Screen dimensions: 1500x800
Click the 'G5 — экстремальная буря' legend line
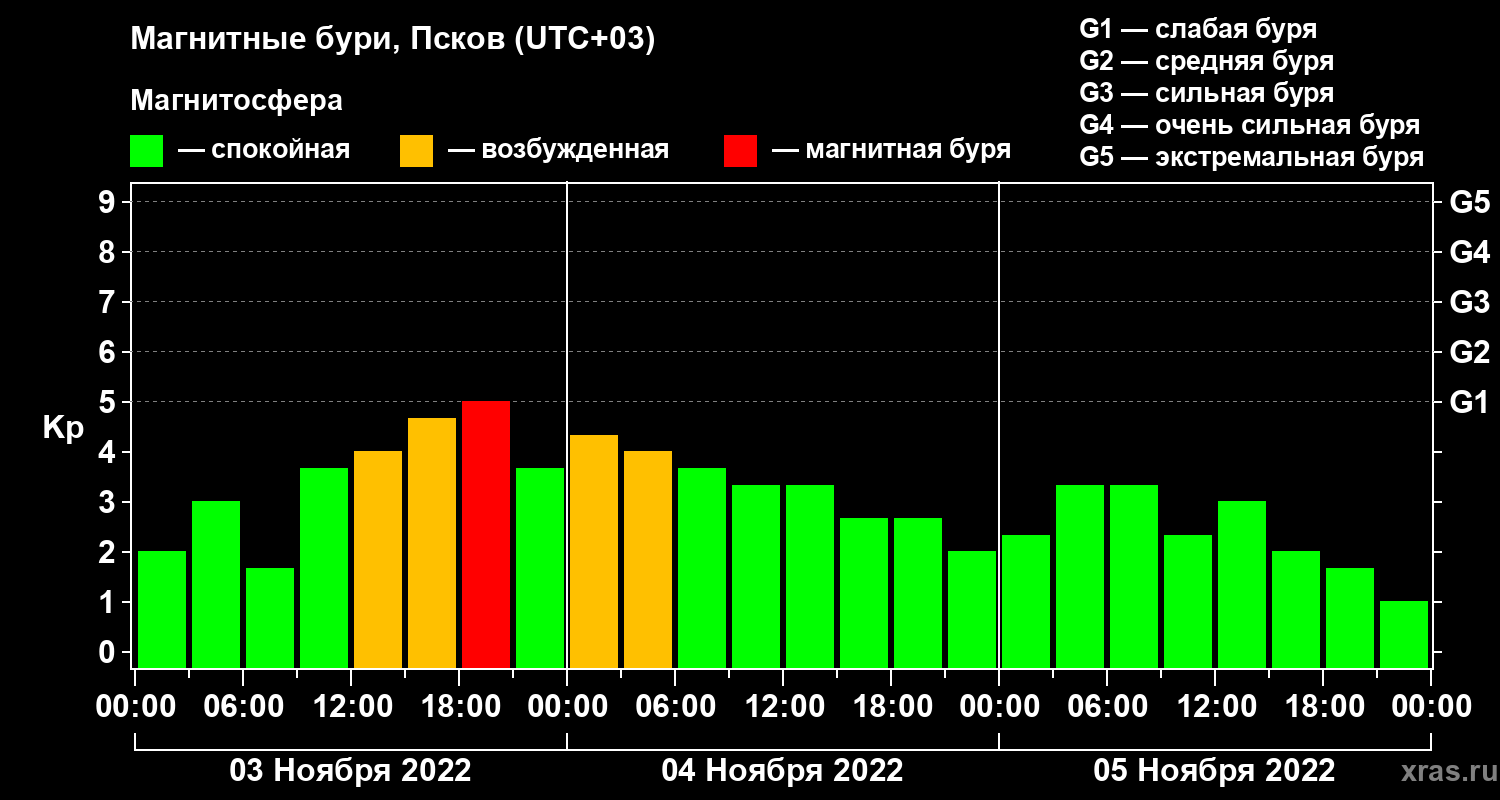click(1252, 158)
